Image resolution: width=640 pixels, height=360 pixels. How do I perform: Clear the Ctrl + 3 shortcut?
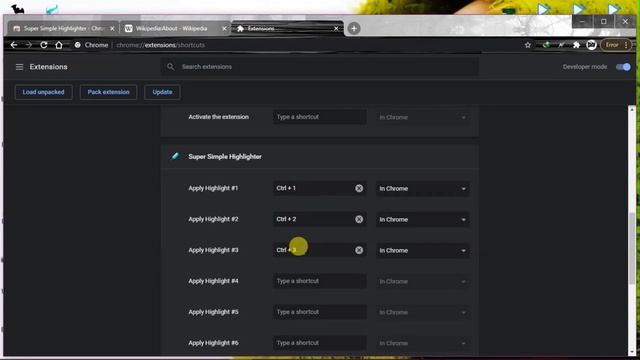(359, 250)
